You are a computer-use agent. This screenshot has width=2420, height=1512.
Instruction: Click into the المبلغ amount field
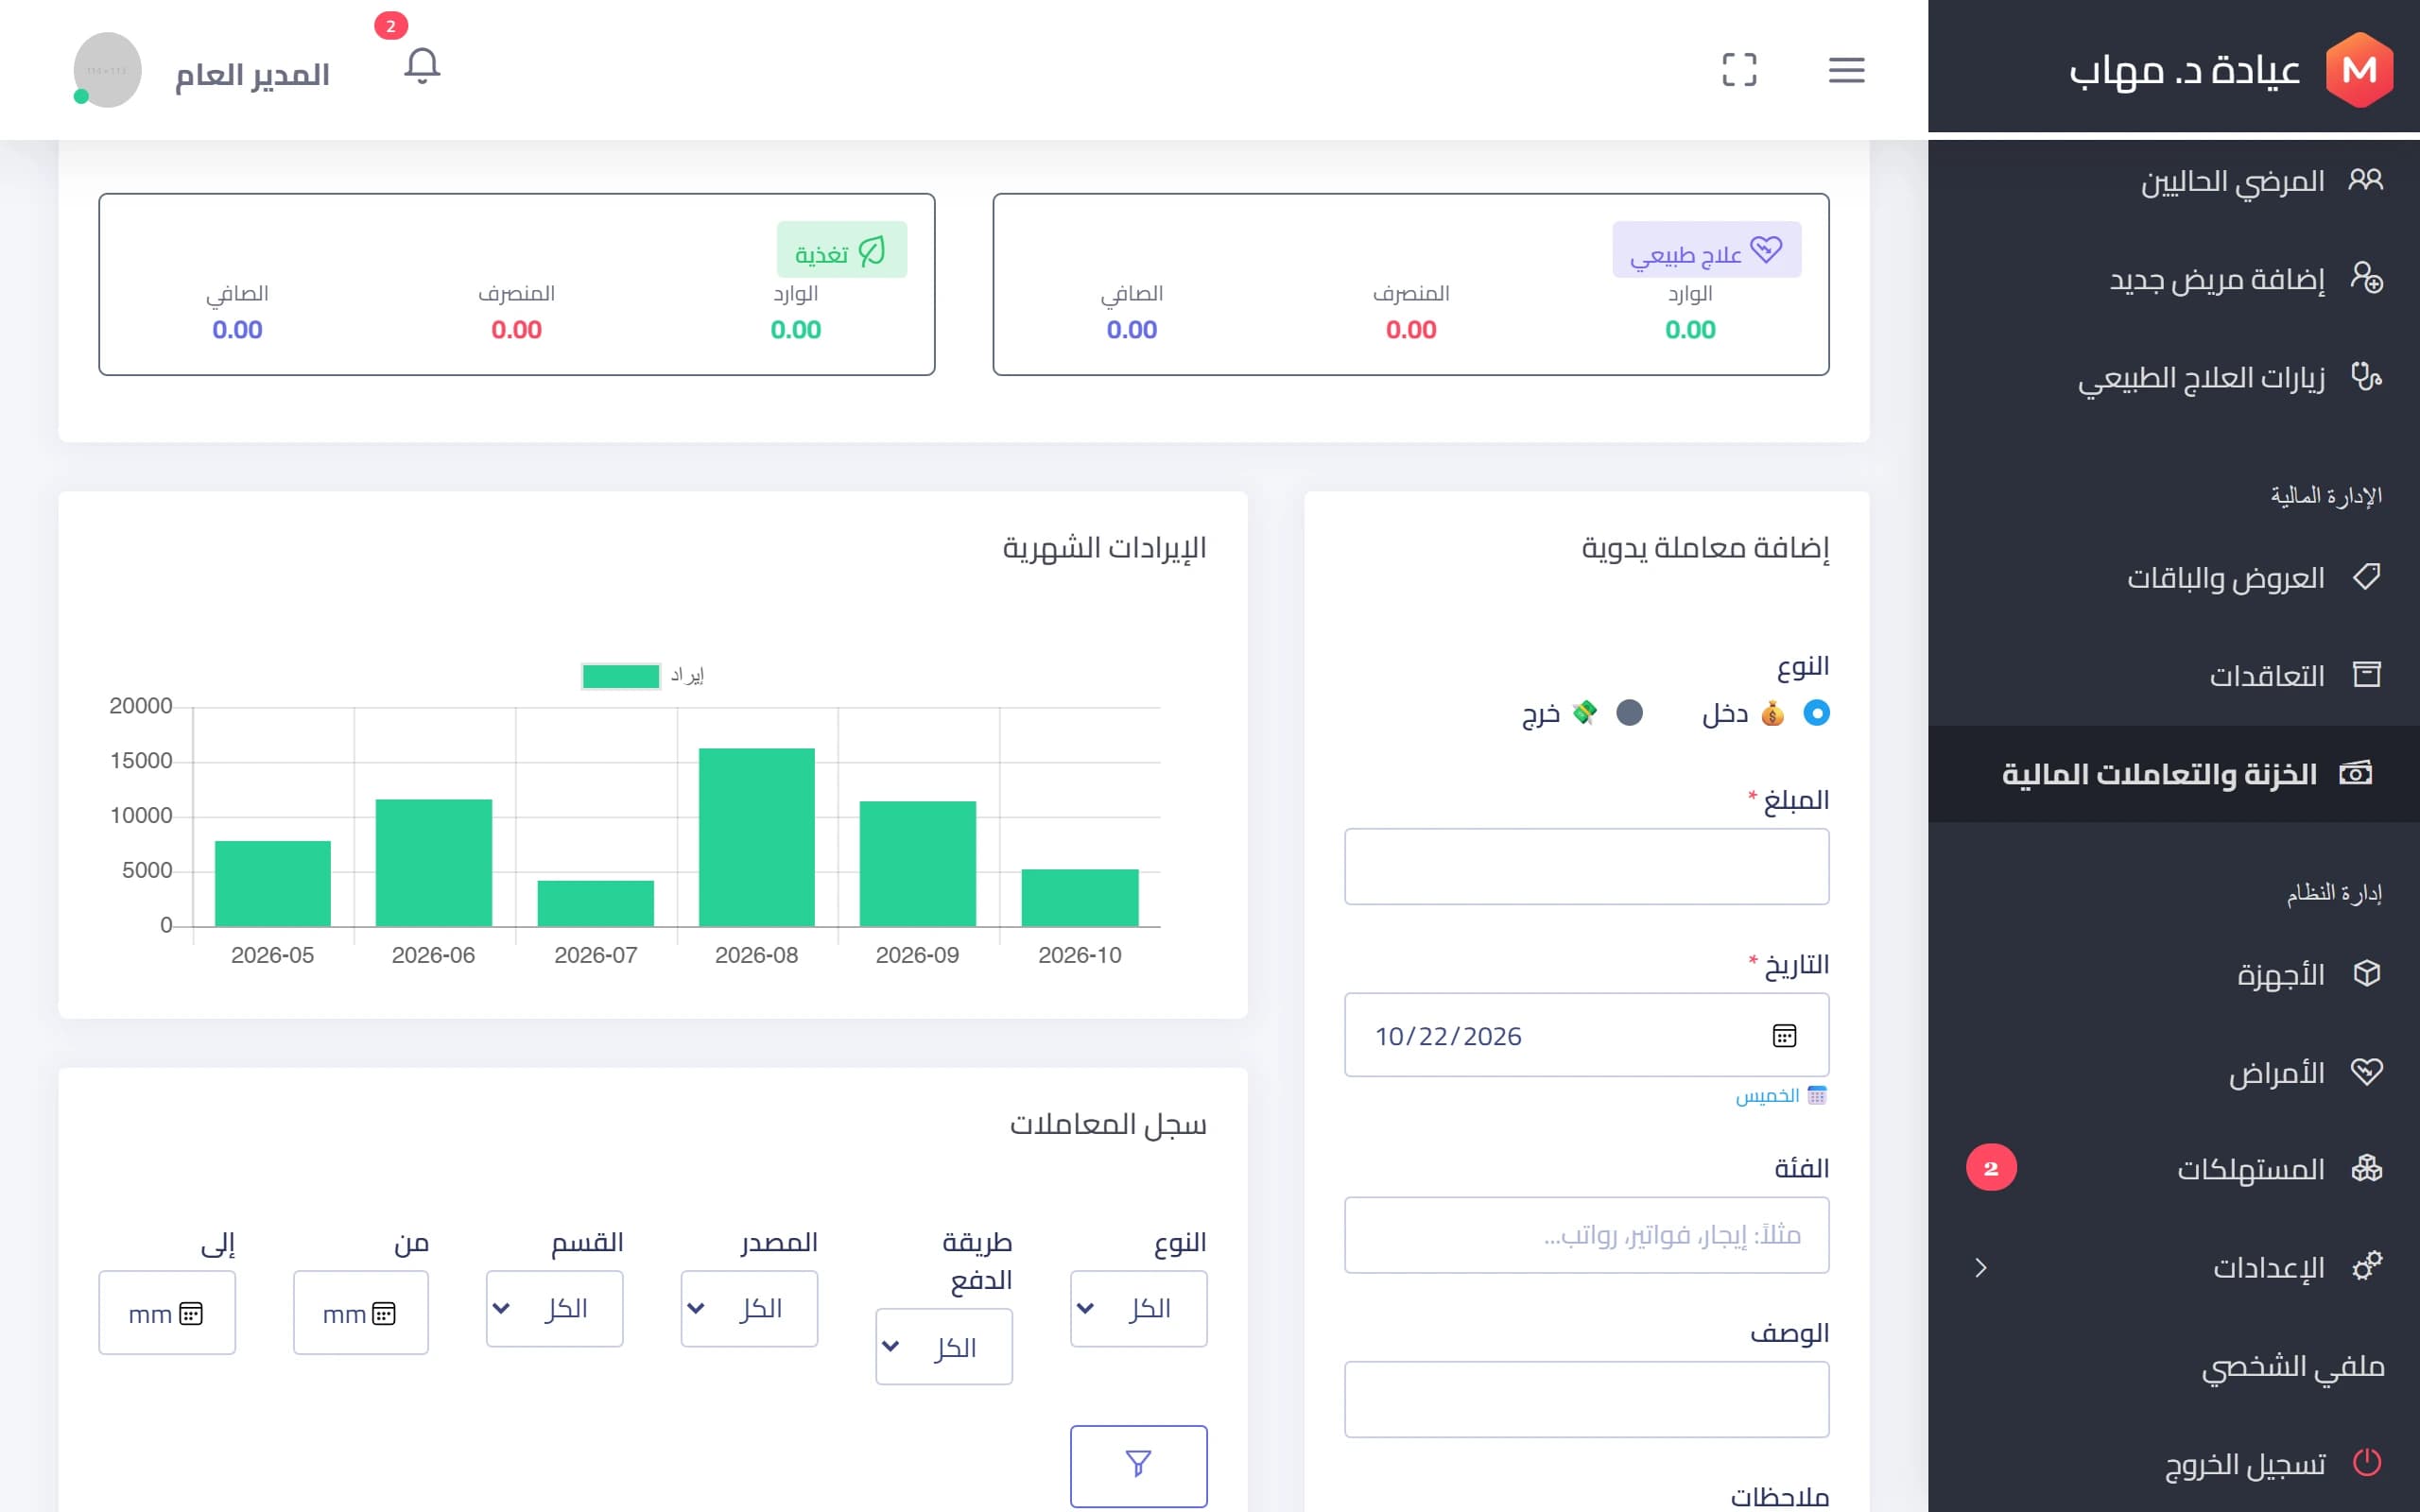1586,866
